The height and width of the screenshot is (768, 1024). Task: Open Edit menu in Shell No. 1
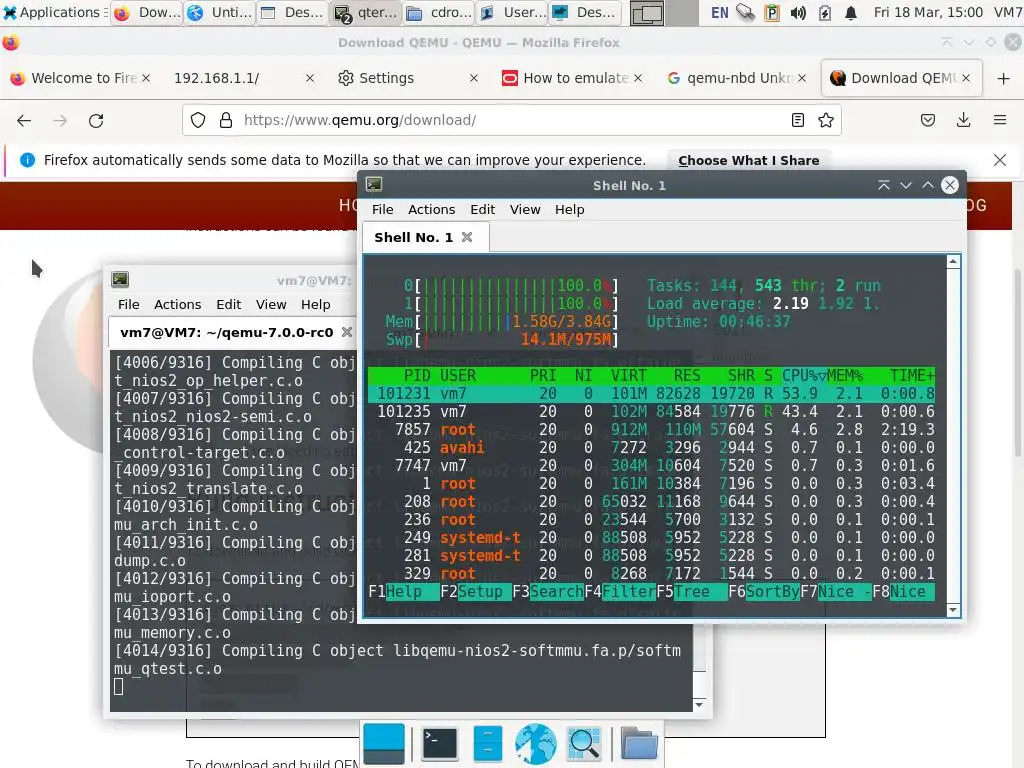coord(482,210)
